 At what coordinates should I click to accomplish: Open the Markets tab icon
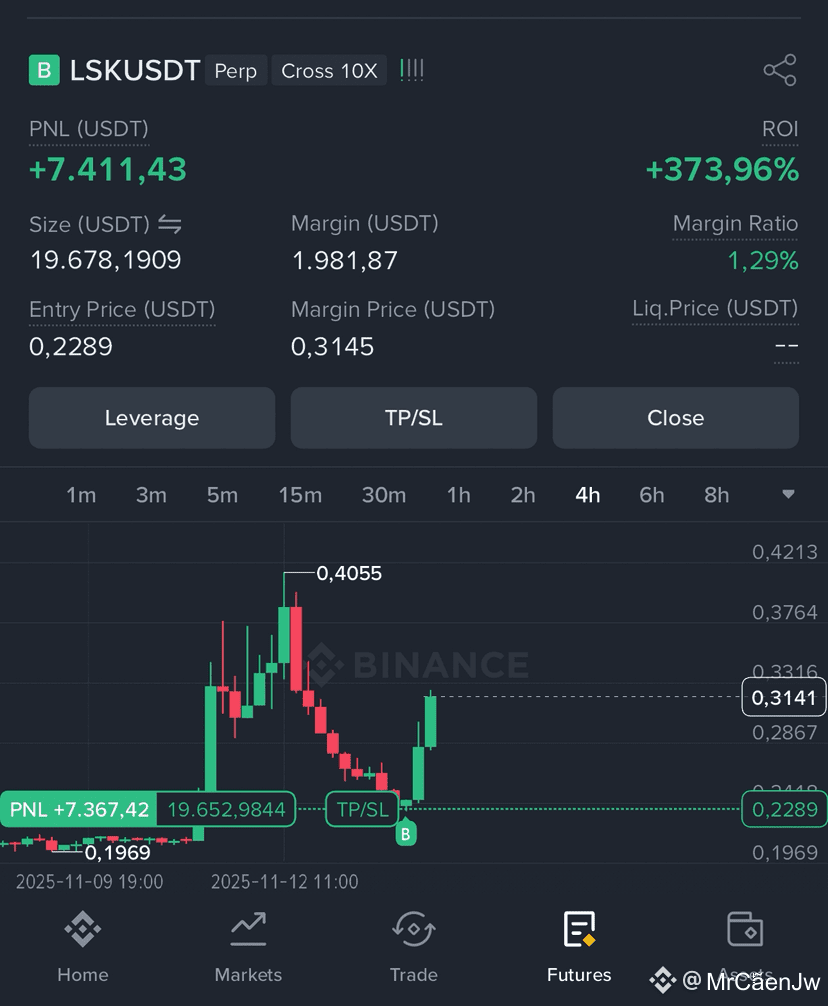tap(248, 929)
